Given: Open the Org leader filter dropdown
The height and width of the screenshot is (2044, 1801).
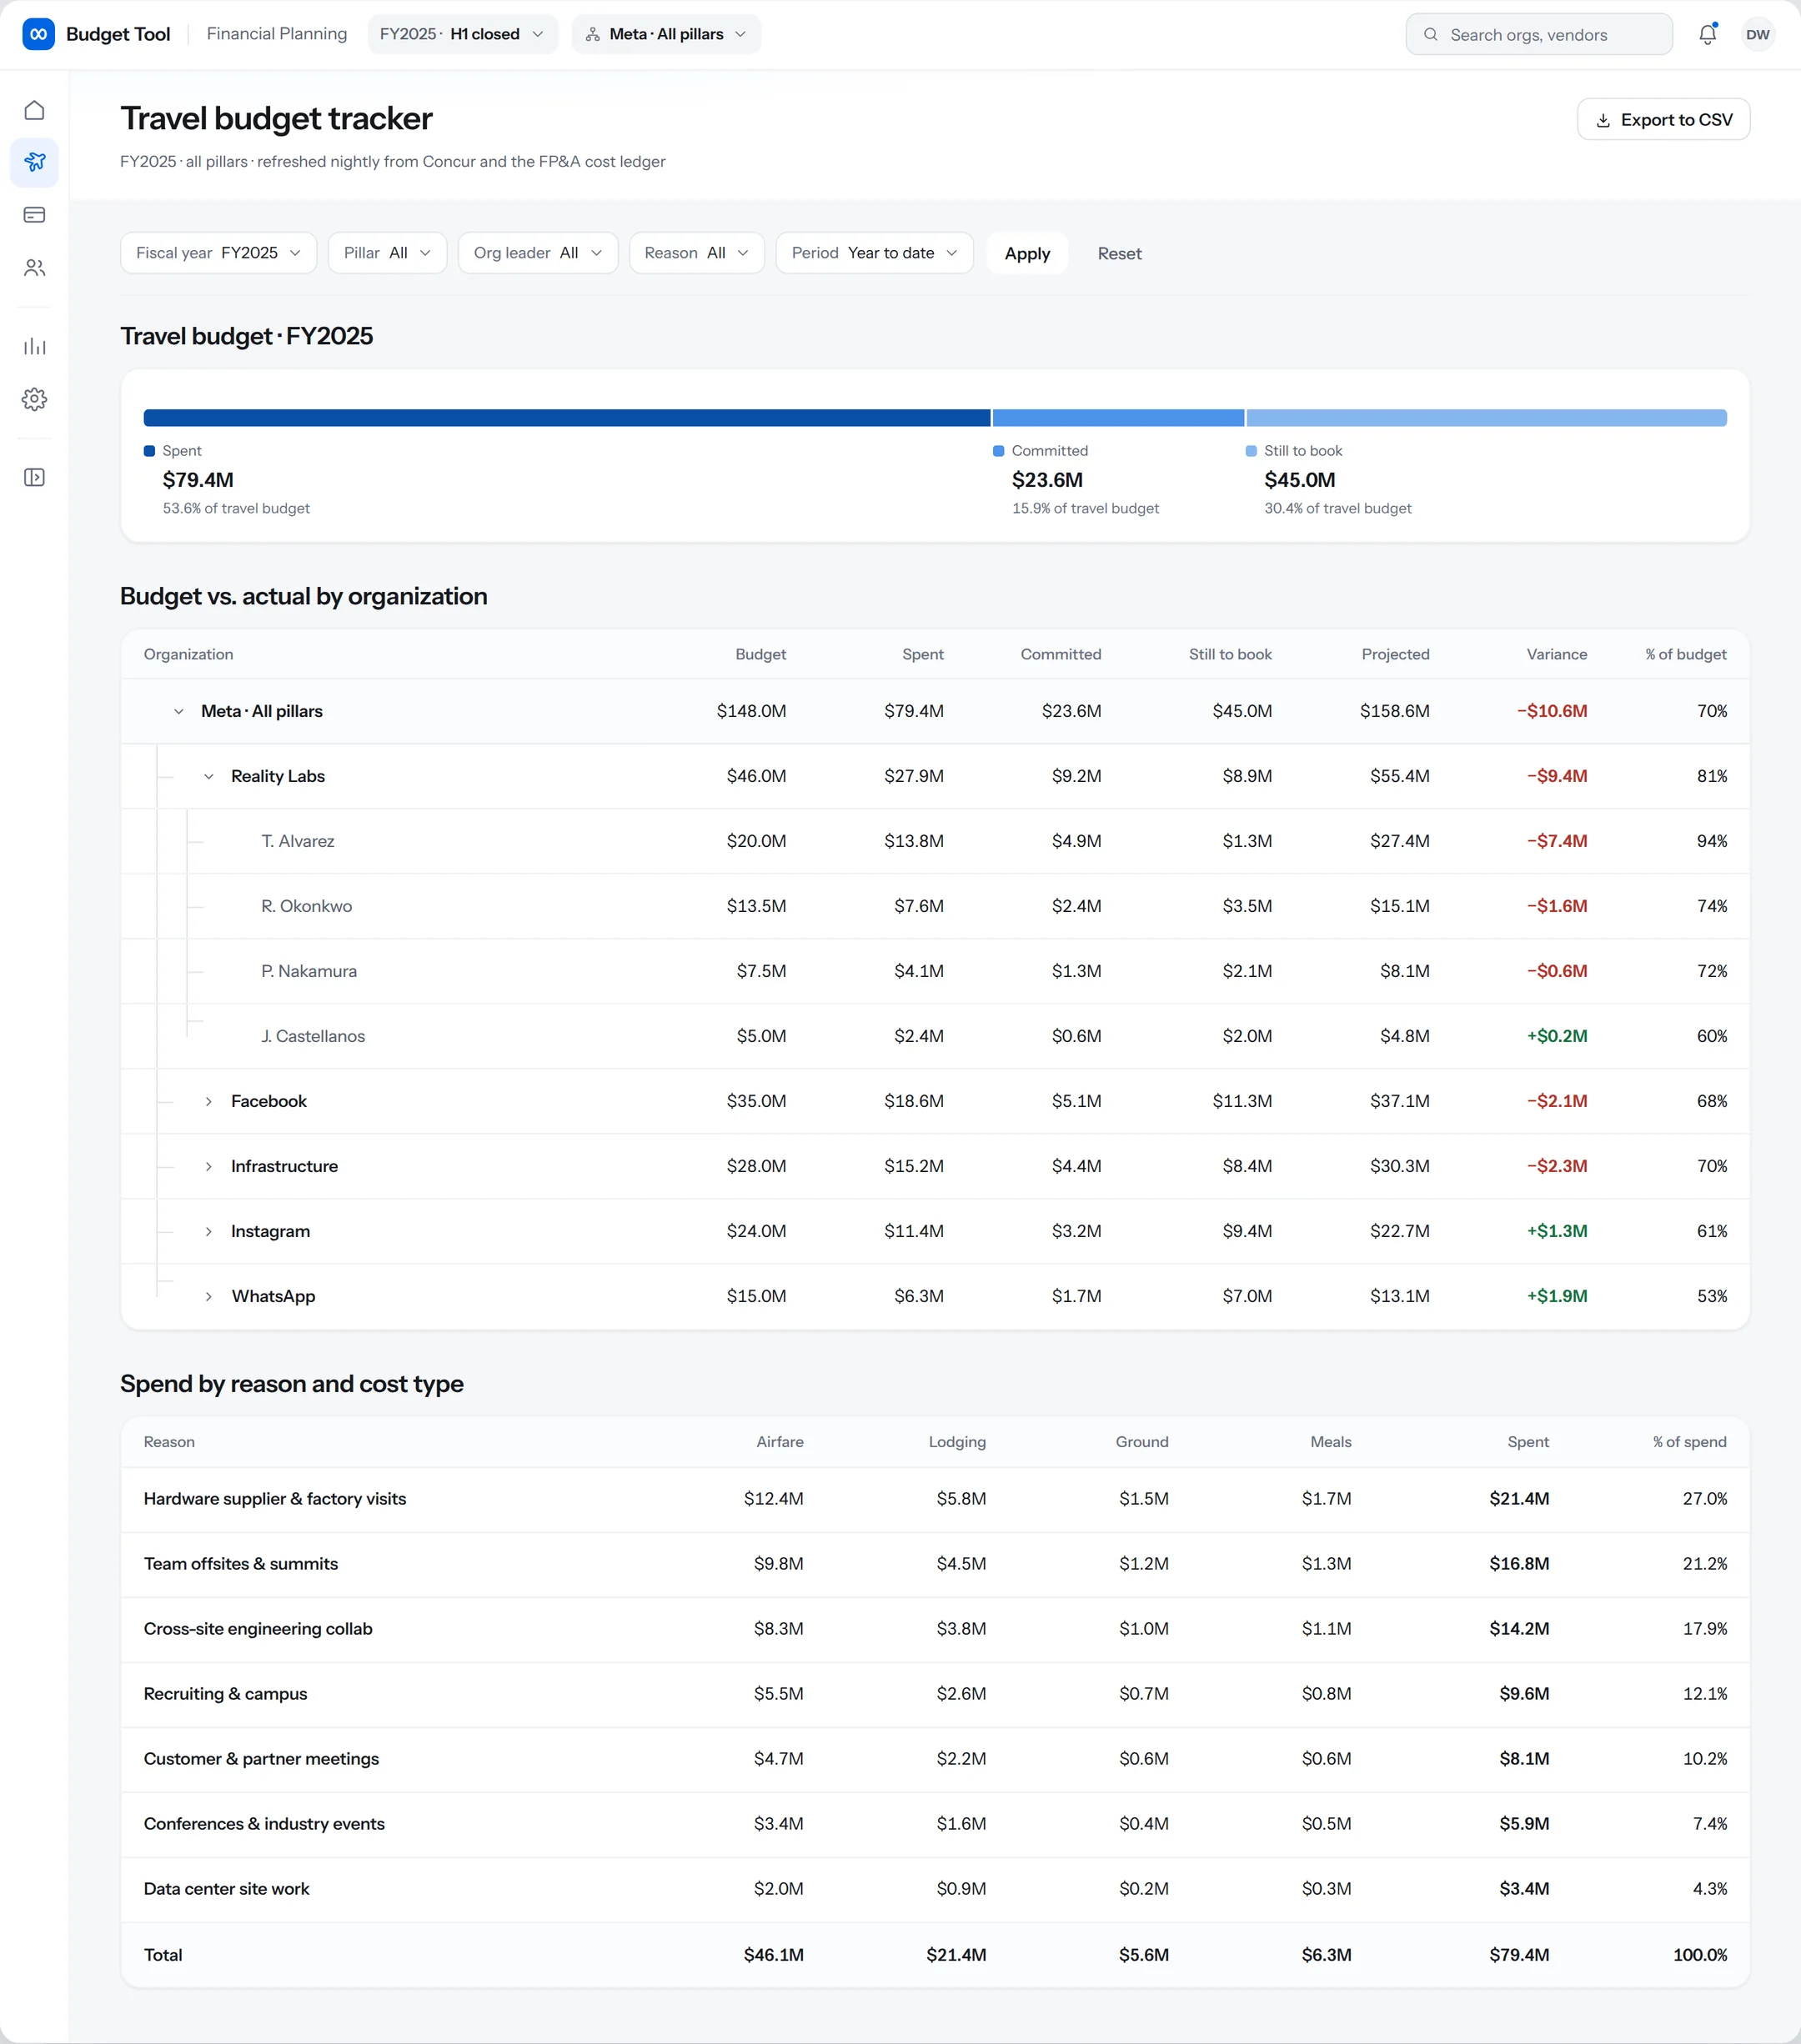Looking at the screenshot, I should [538, 253].
